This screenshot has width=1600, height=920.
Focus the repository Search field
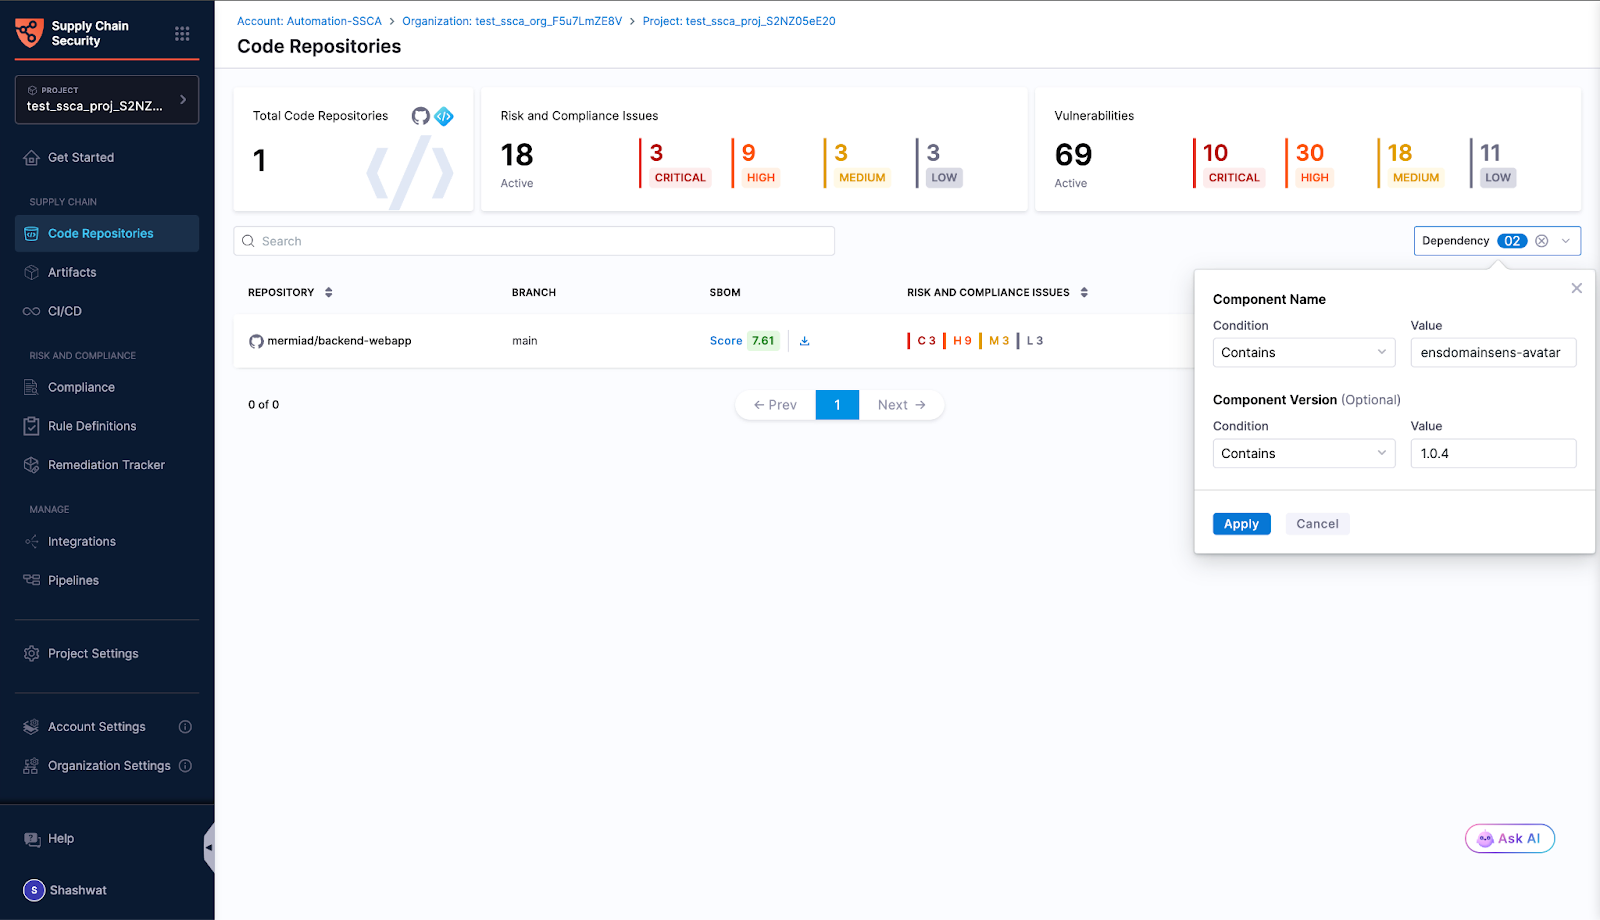[534, 241]
